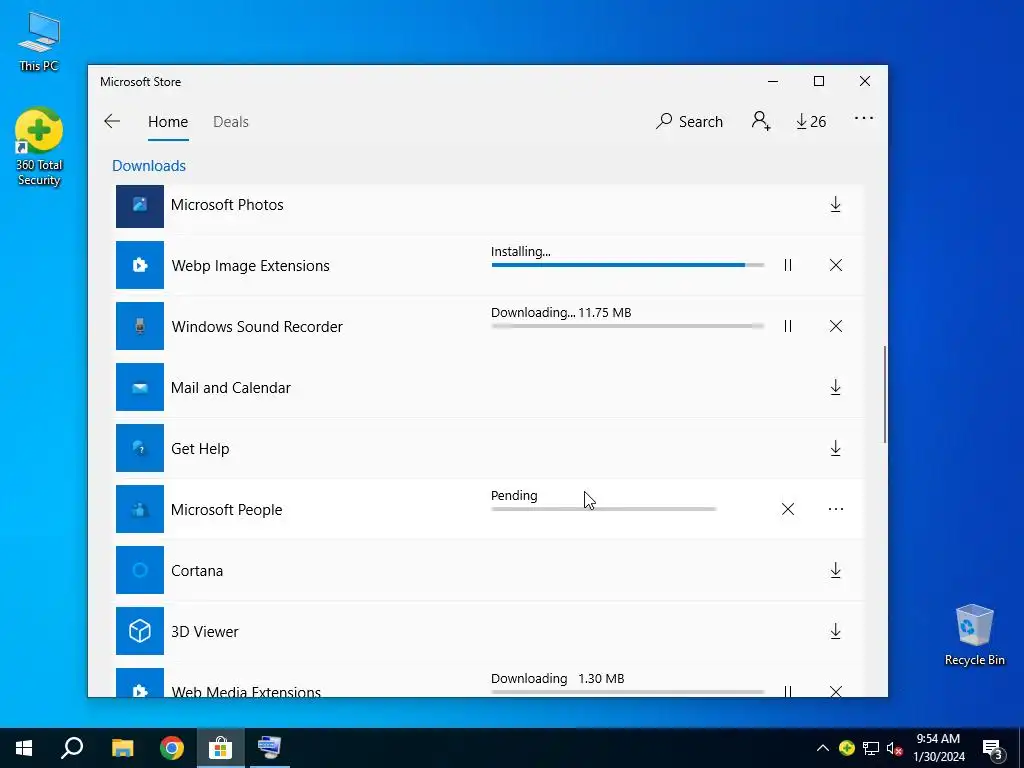Download Microsoft Photos update
The width and height of the screenshot is (1024, 768).
click(835, 205)
